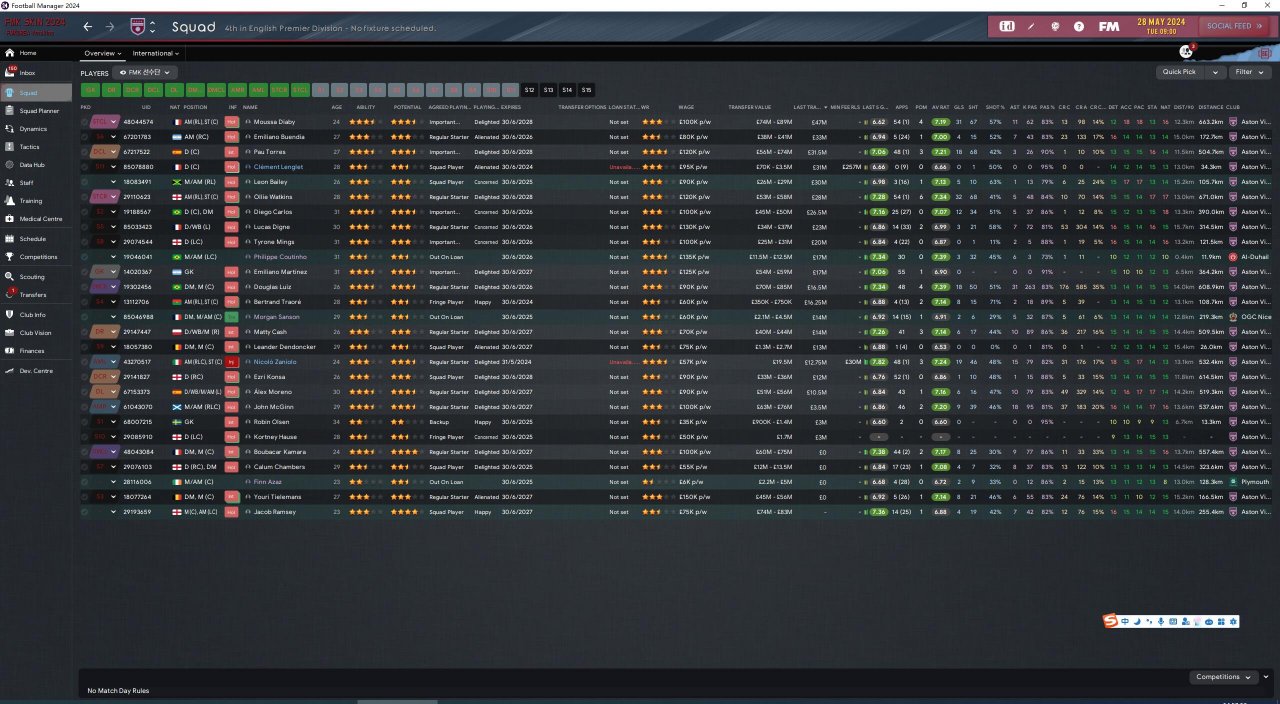Toggle selection circle for Pau Torres

[85, 152]
